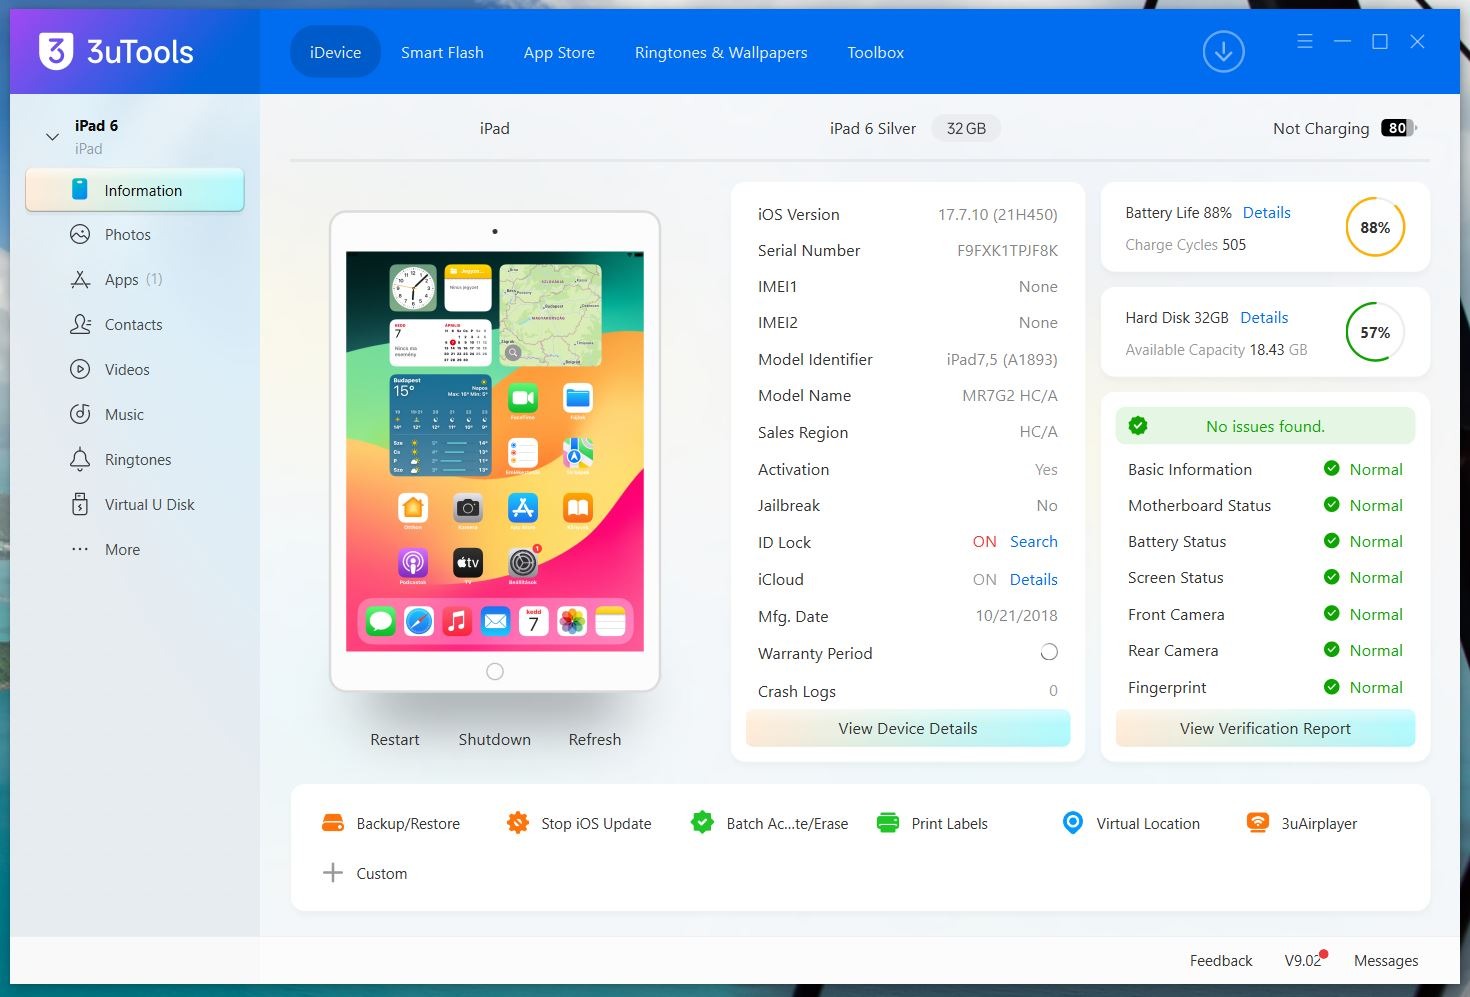The height and width of the screenshot is (997, 1470).
Task: Open the Toolbox tab
Action: click(875, 52)
